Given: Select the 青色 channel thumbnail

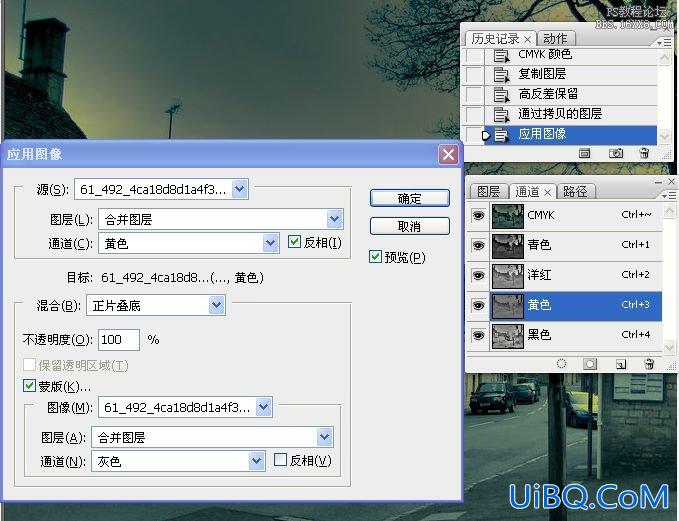Looking at the screenshot, I should (508, 246).
